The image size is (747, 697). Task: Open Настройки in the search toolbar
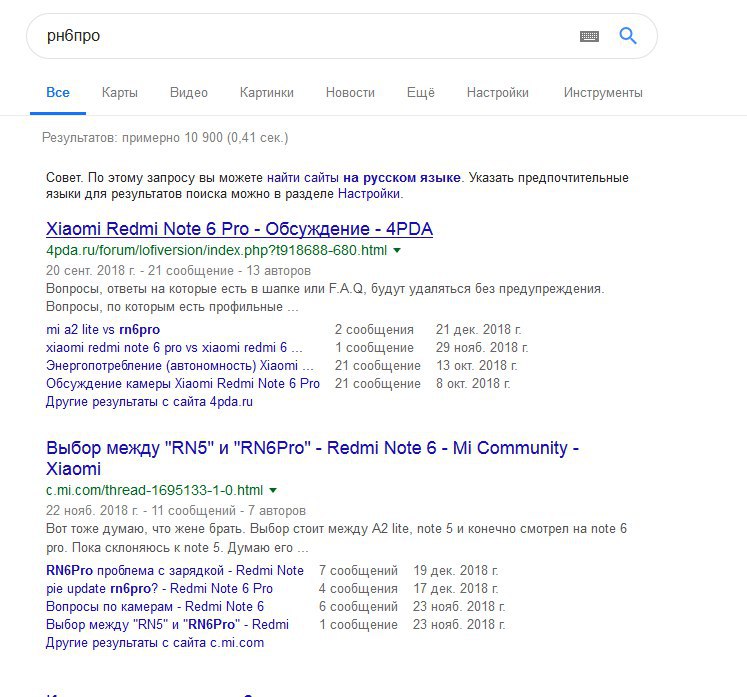[x=497, y=92]
